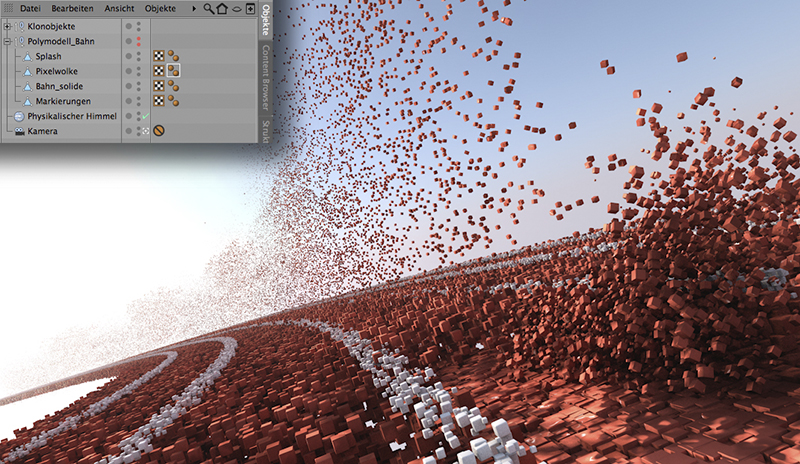800x464 pixels.
Task: Click Markierungen's checkerboard UVW tag
Action: (159, 101)
